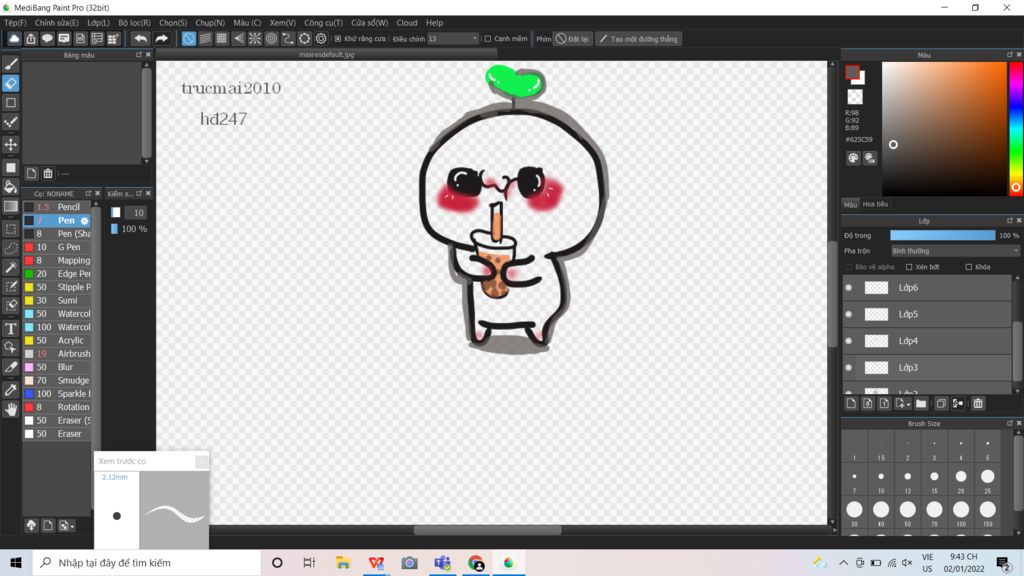Turn snap off using blue icon
This screenshot has height=576, width=1024.
189,39
